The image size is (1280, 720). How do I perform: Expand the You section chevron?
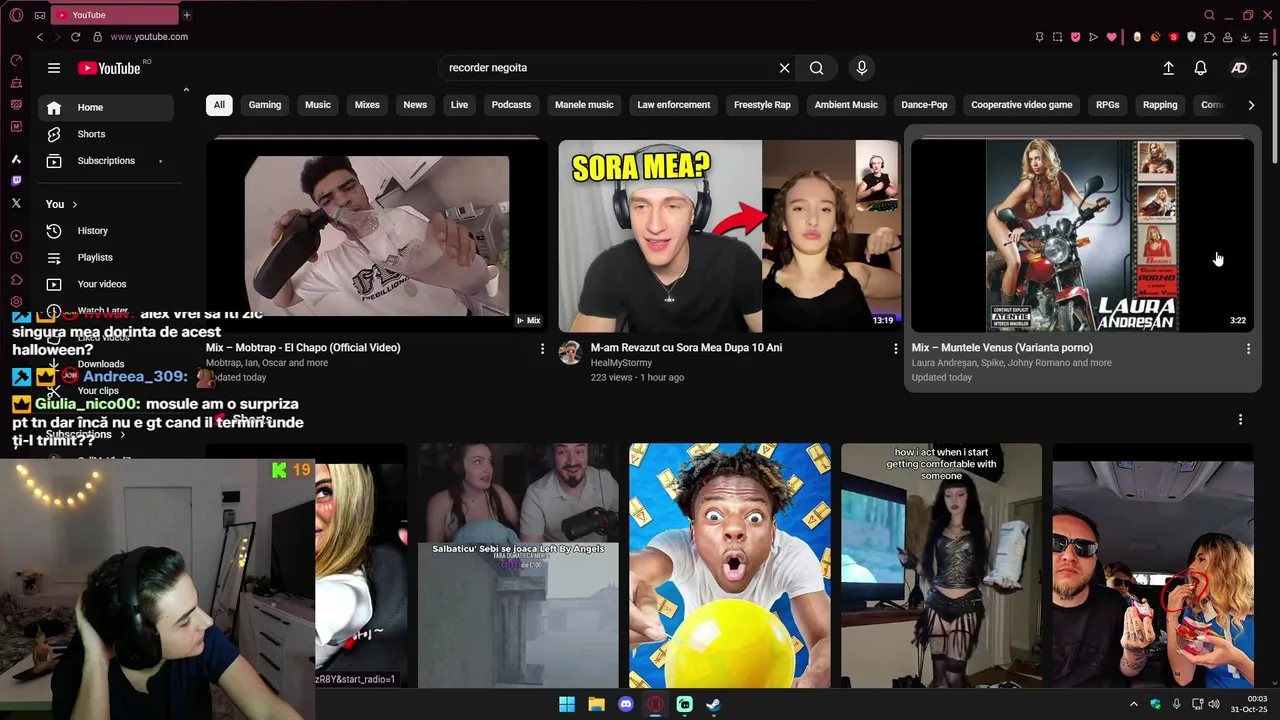click(x=74, y=204)
